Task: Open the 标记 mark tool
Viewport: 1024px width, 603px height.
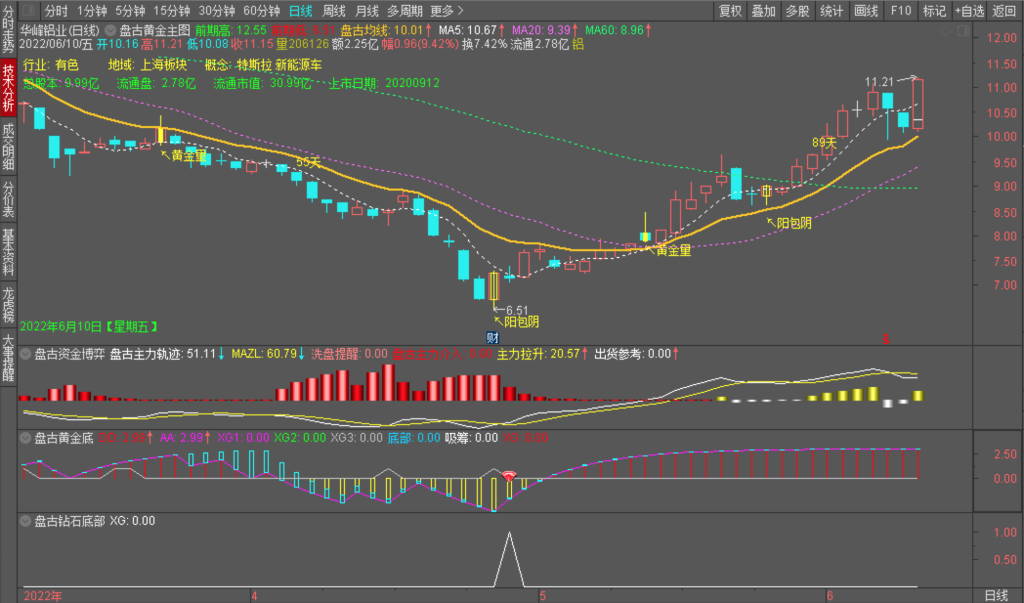Action: tap(934, 11)
